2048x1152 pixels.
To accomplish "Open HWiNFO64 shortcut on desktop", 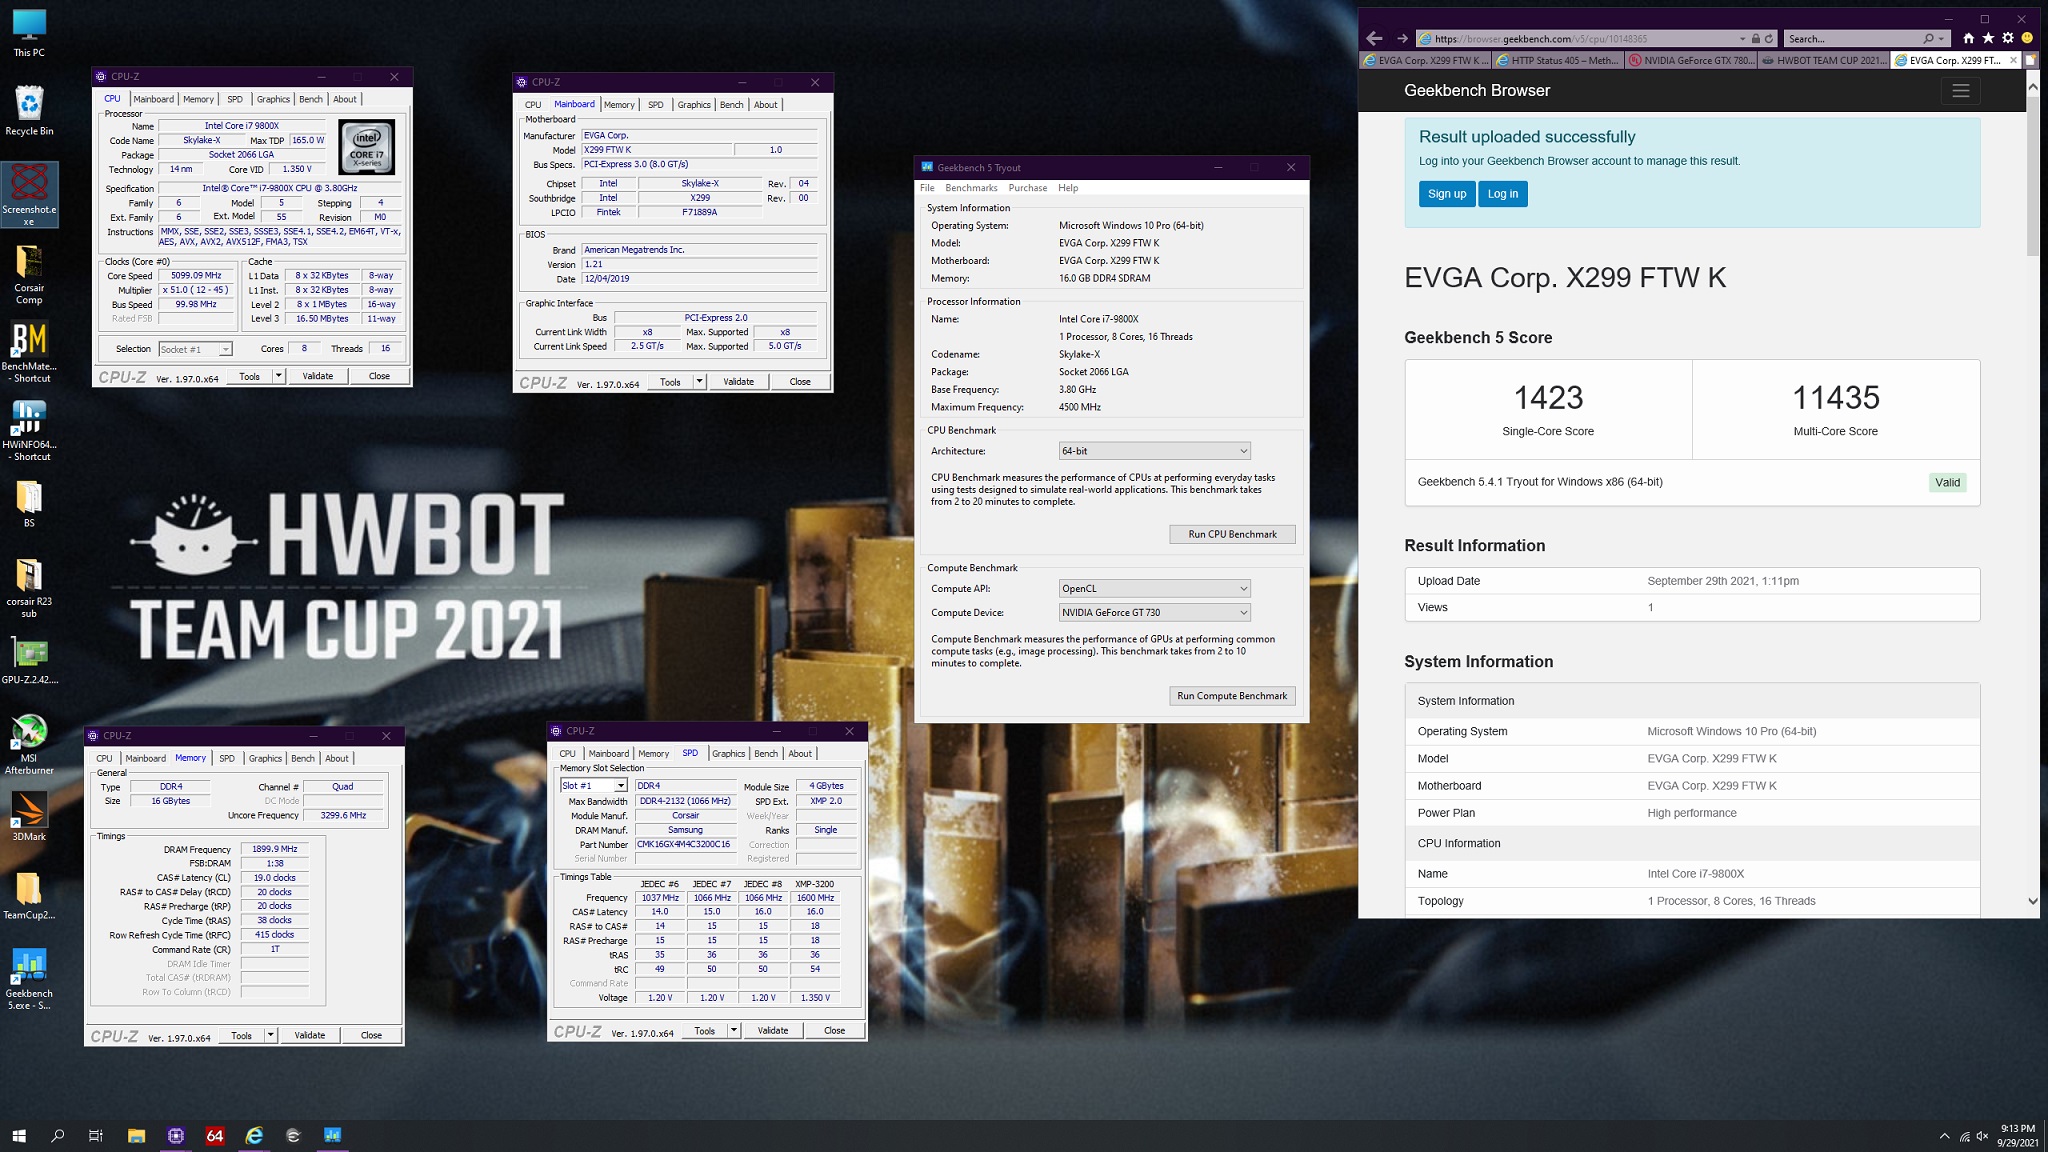I will [29, 431].
